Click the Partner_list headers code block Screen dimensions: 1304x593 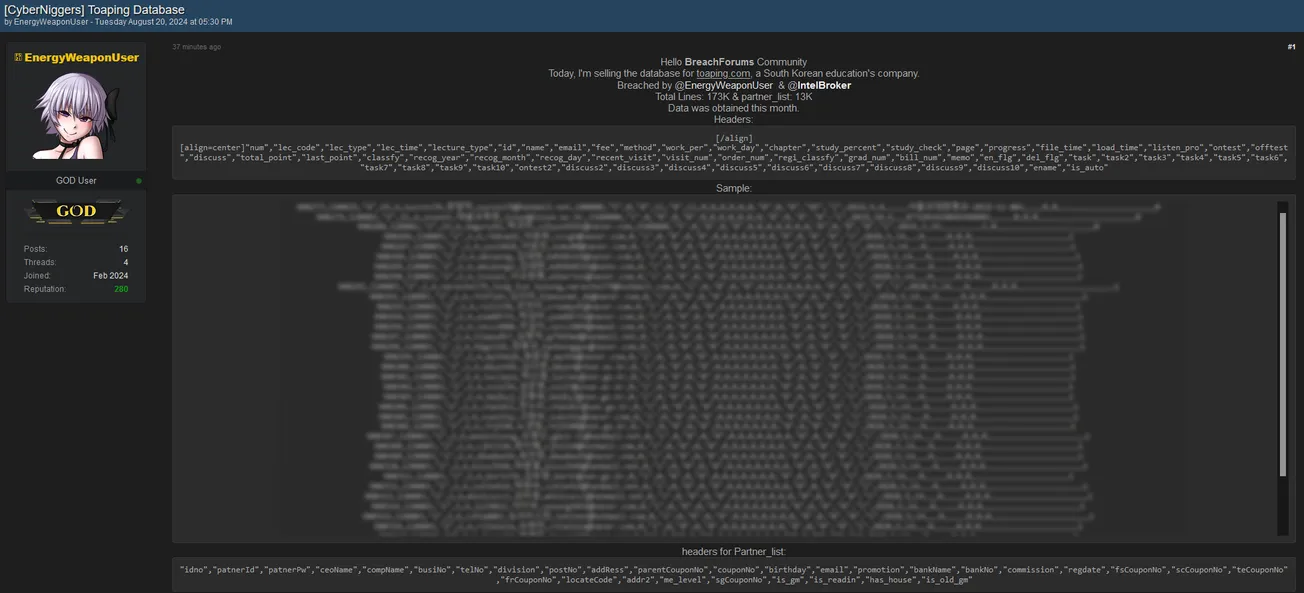[x=734, y=574]
